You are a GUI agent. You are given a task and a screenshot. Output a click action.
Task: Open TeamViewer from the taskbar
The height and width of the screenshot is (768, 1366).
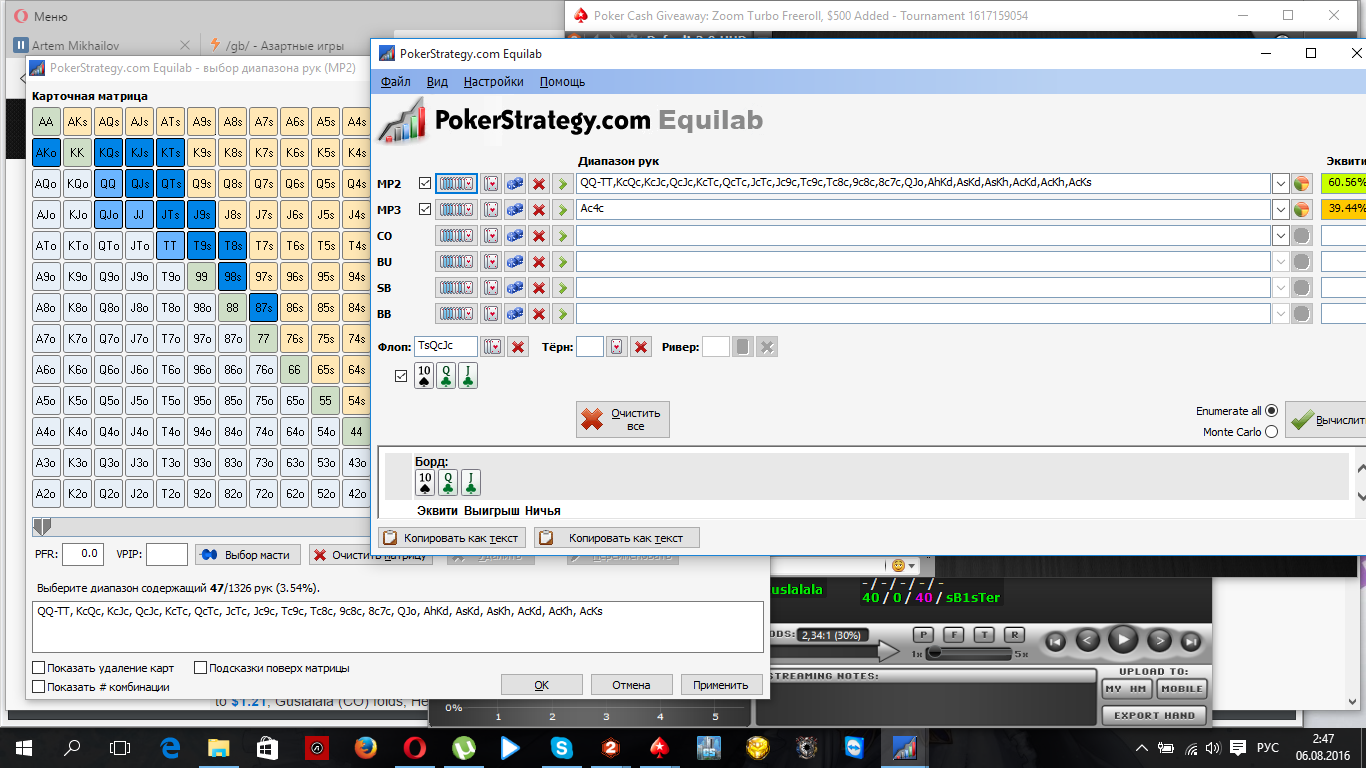(853, 747)
